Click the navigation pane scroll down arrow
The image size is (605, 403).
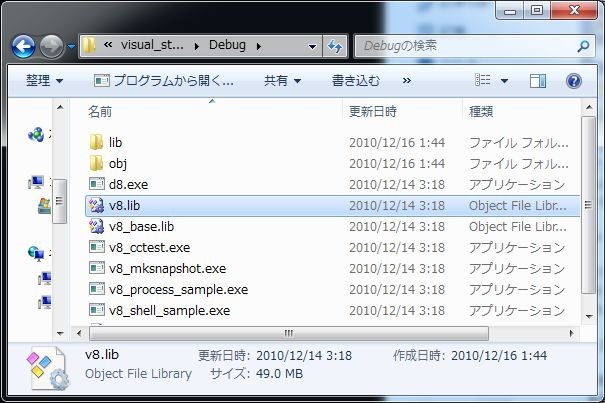click(60, 333)
